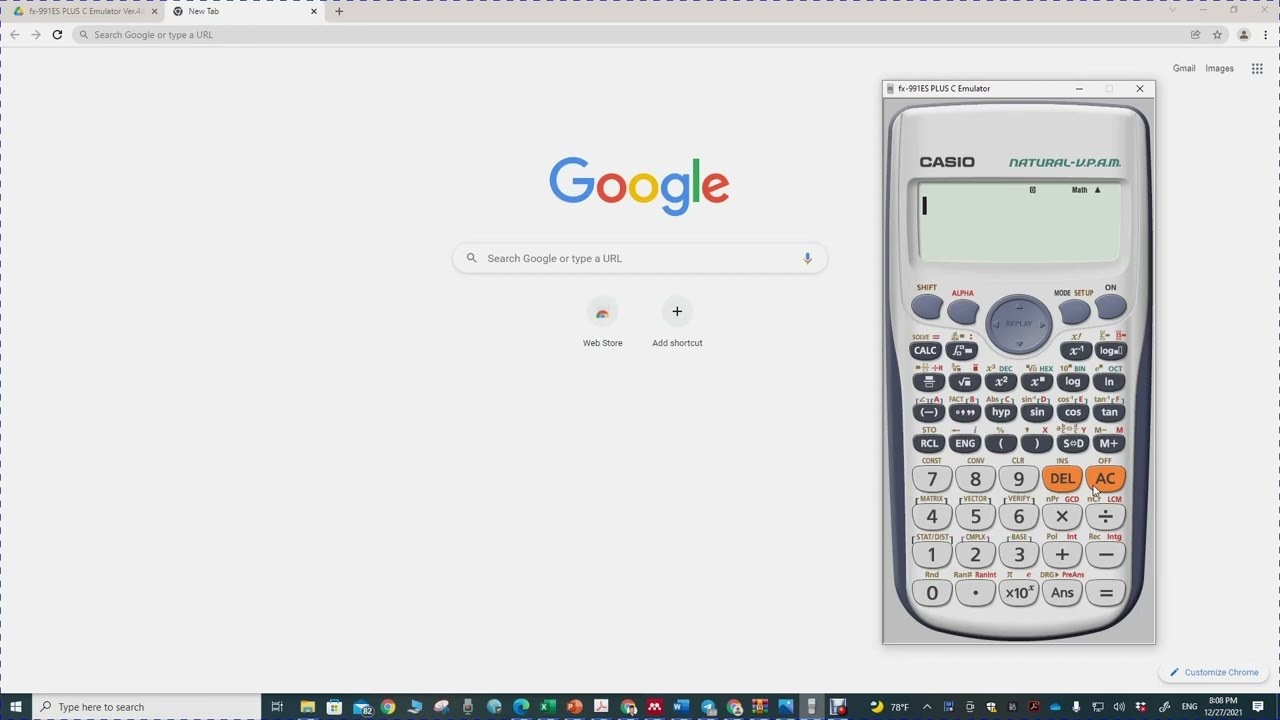This screenshot has height=720, width=1280.
Task: Click the degrees-minutes-seconds key
Action: point(965,412)
